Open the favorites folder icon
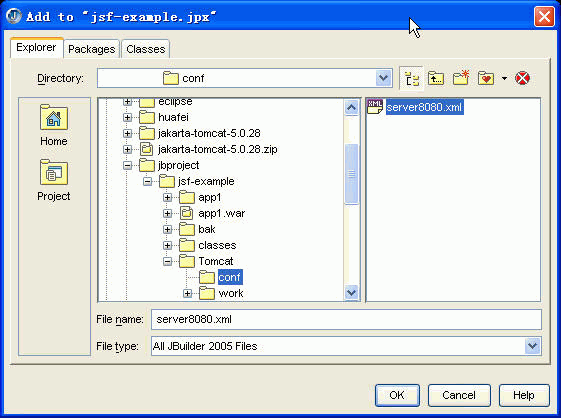 (486, 78)
